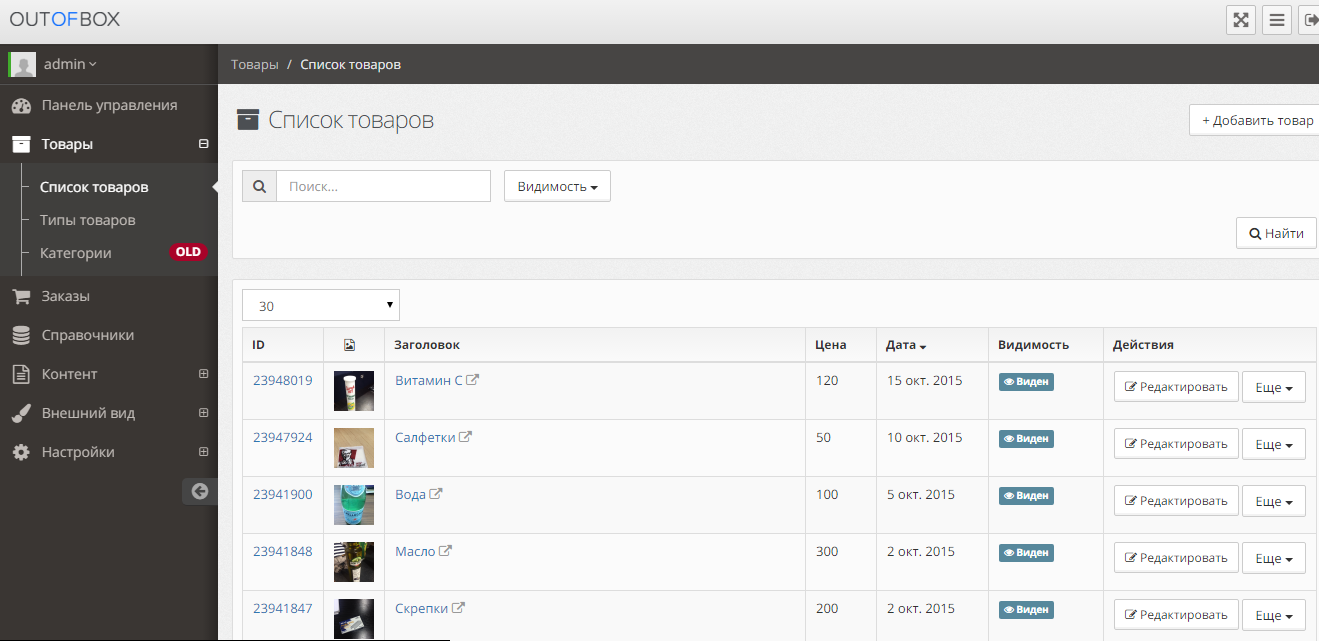Open Заказы menu item
Image resolution: width=1319 pixels, height=641 pixels.
pos(109,296)
